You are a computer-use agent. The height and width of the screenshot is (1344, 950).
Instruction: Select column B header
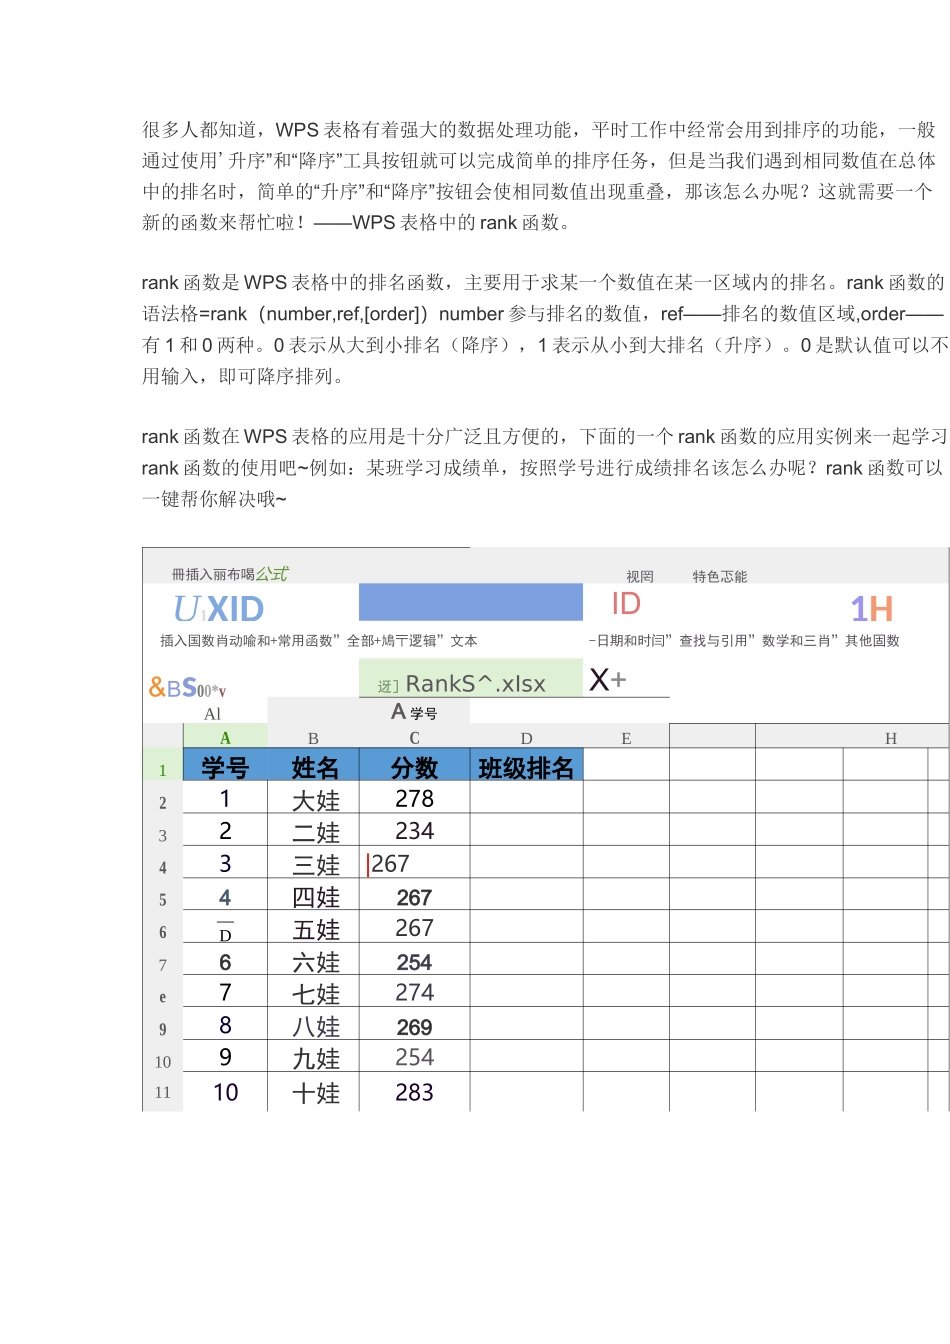coord(313,738)
